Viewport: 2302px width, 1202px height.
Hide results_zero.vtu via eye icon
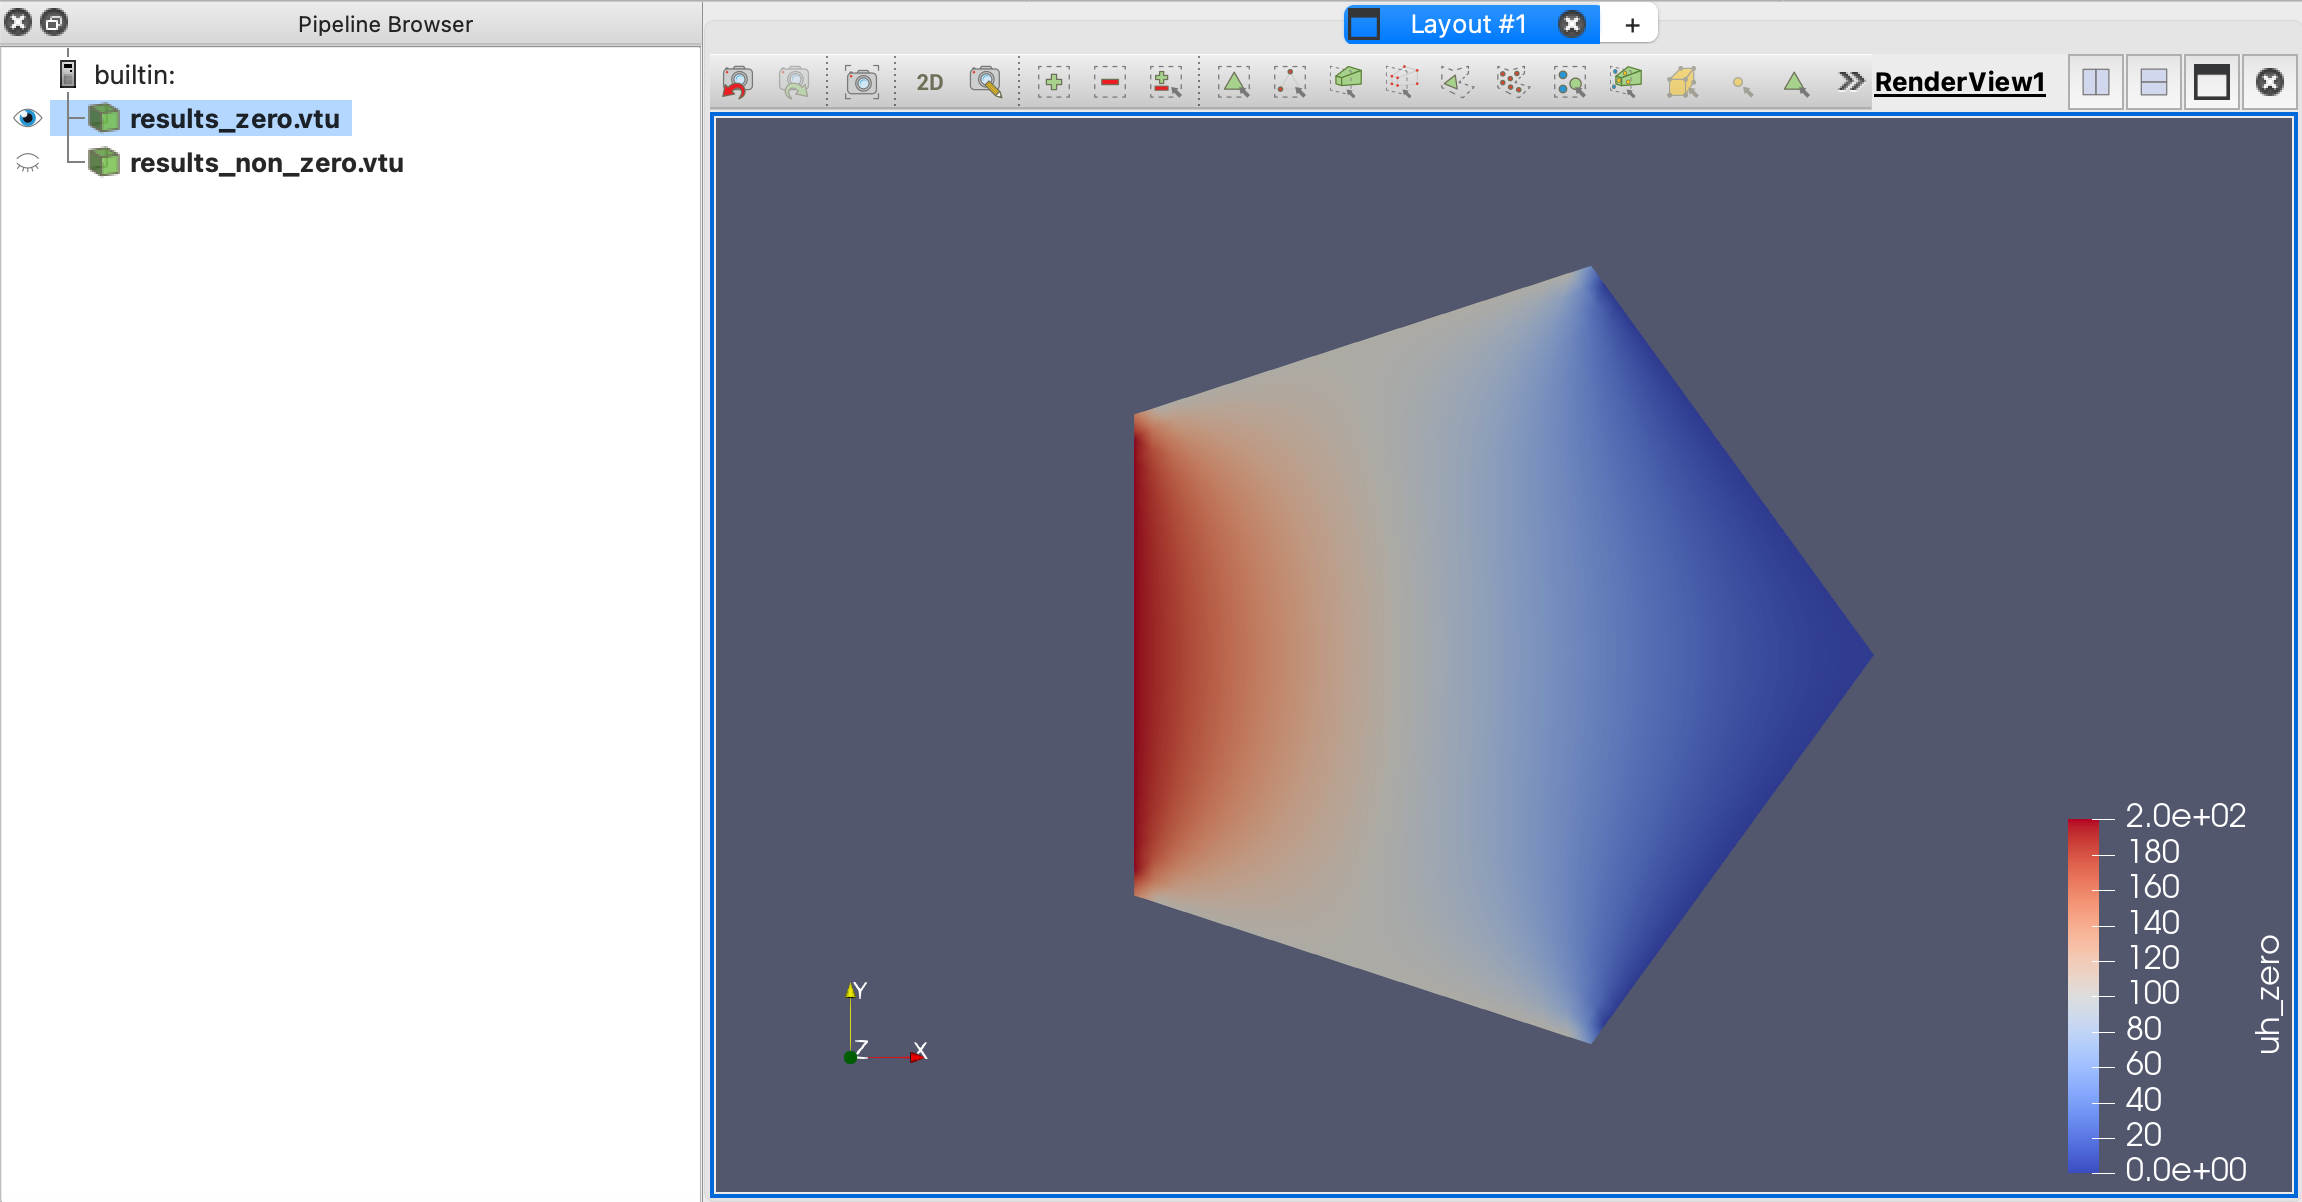(28, 118)
